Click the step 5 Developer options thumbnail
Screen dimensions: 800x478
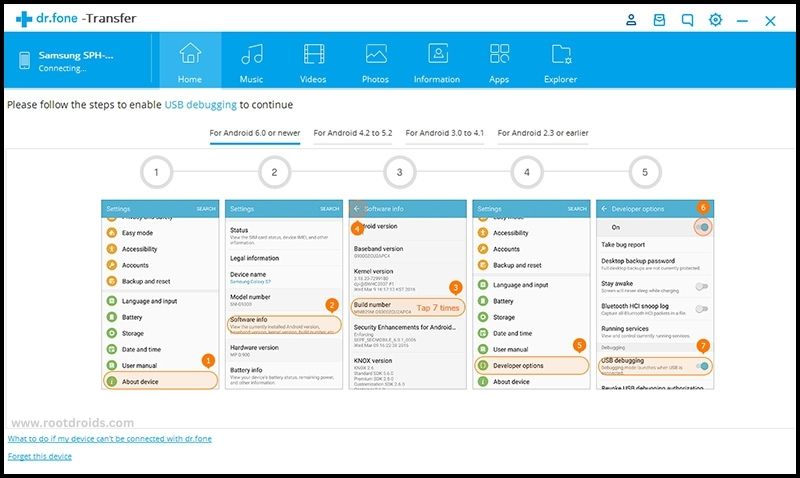tap(655, 294)
